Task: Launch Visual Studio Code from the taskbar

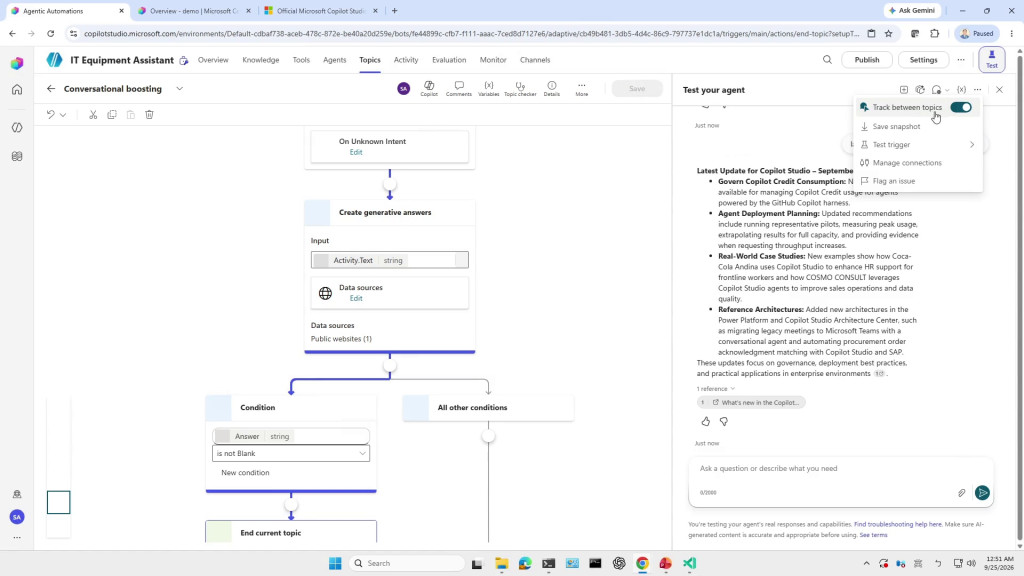Action: click(690, 564)
